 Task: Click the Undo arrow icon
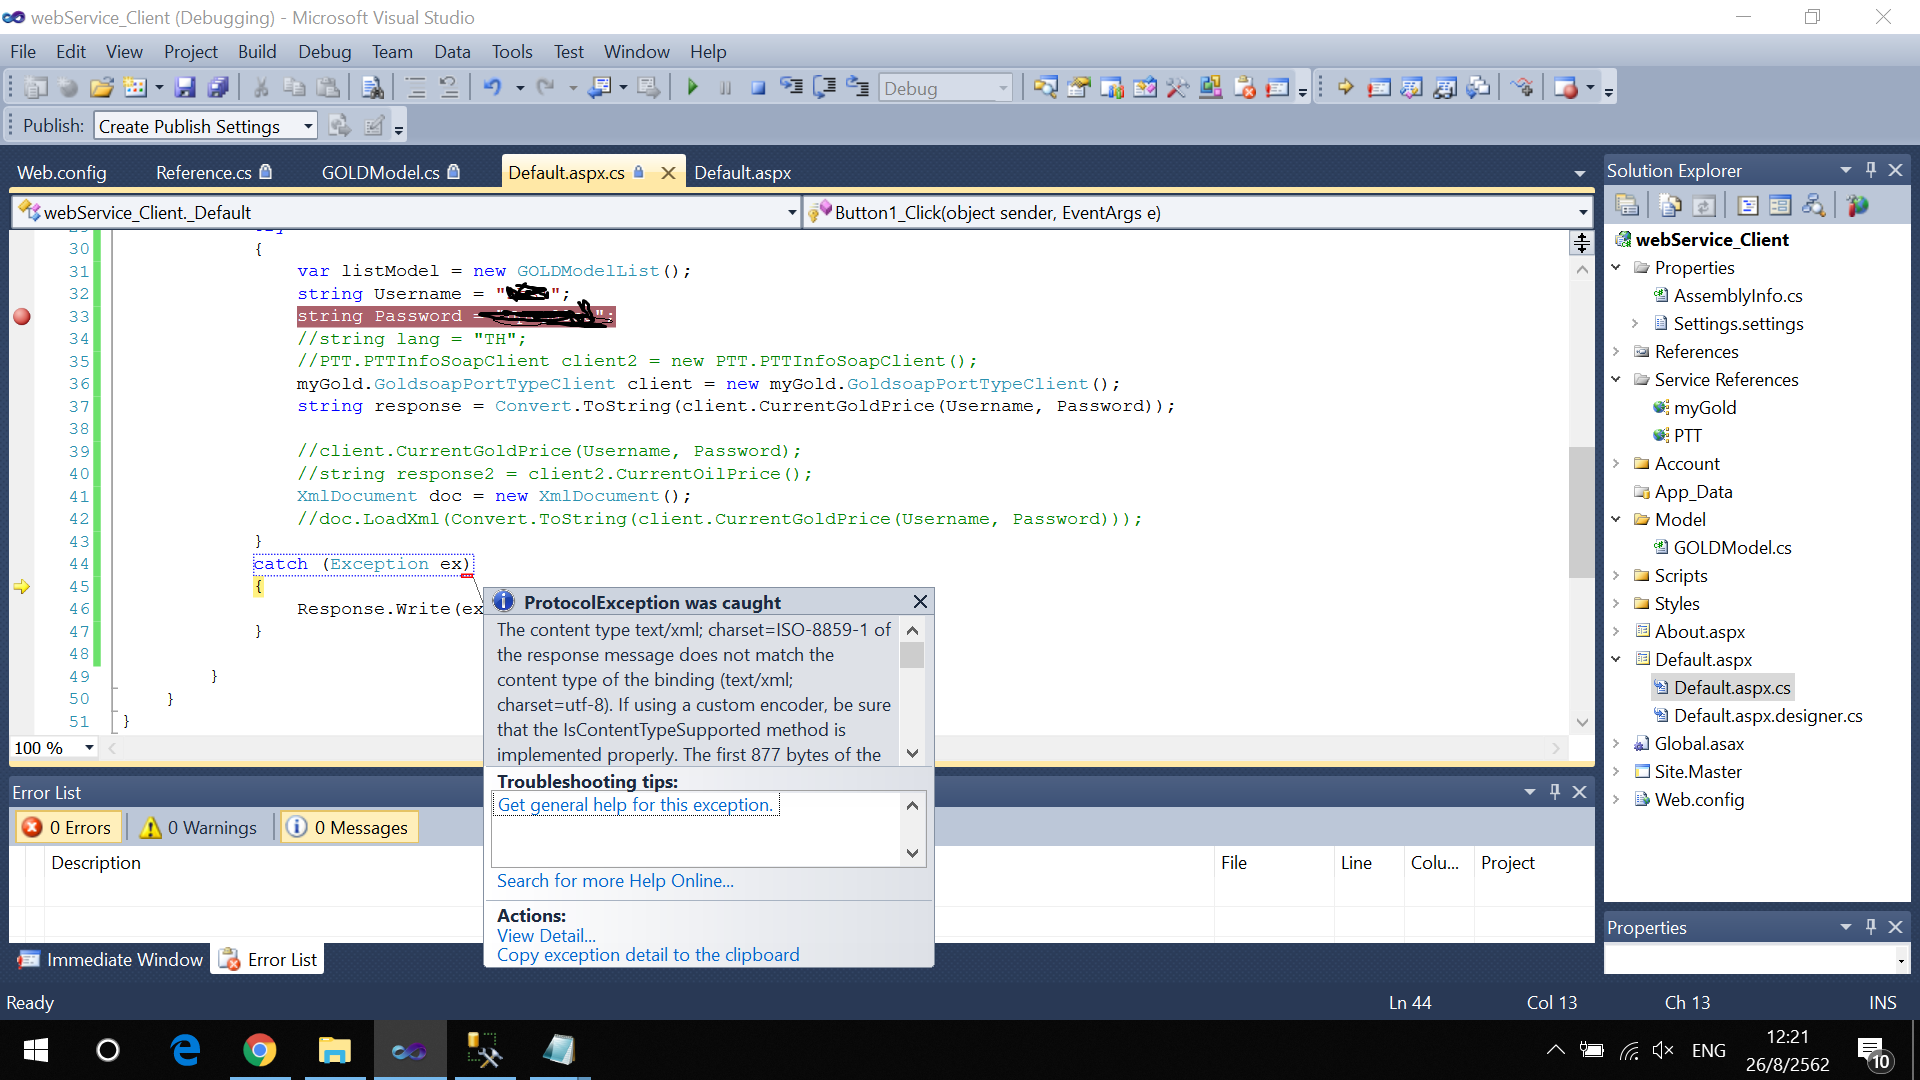click(x=492, y=88)
